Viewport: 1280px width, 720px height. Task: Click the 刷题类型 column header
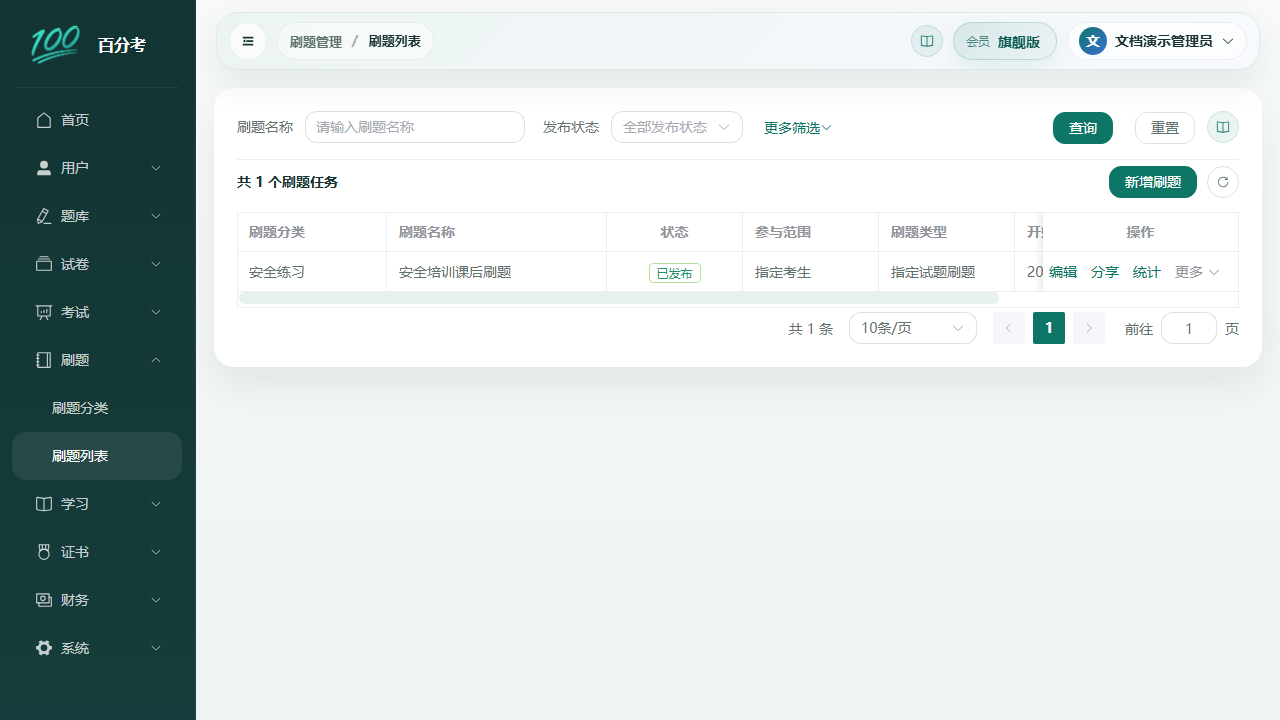[x=947, y=232]
